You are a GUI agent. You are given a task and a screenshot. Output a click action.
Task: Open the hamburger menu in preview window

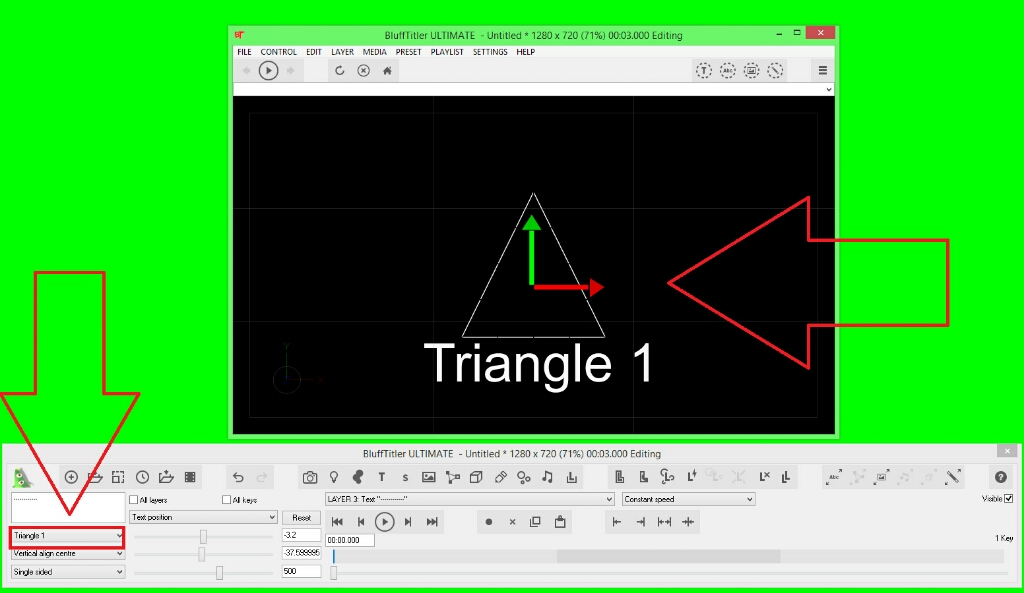(x=823, y=71)
